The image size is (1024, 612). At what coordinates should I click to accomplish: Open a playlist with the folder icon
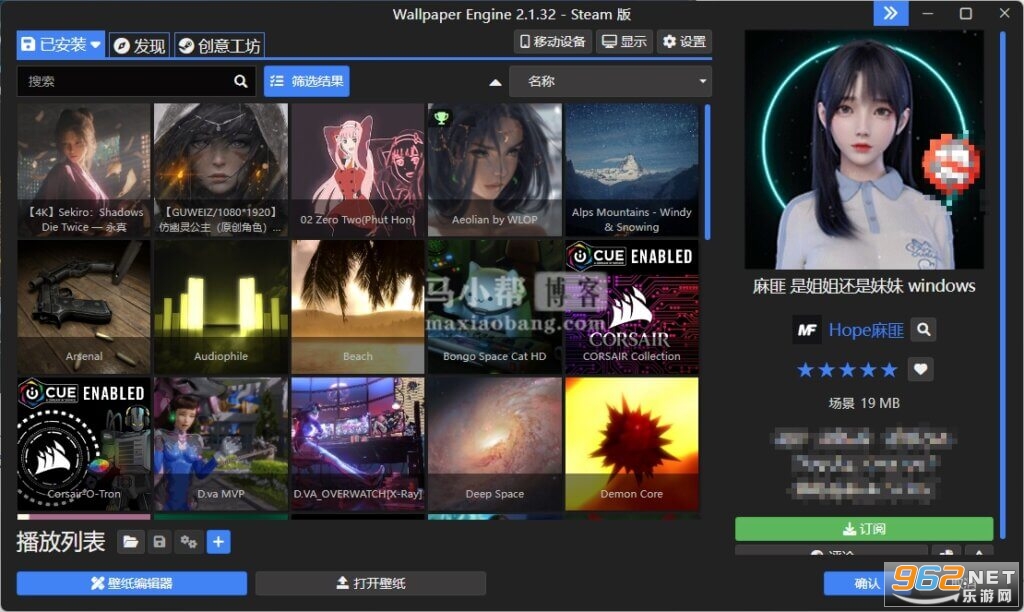click(x=131, y=541)
